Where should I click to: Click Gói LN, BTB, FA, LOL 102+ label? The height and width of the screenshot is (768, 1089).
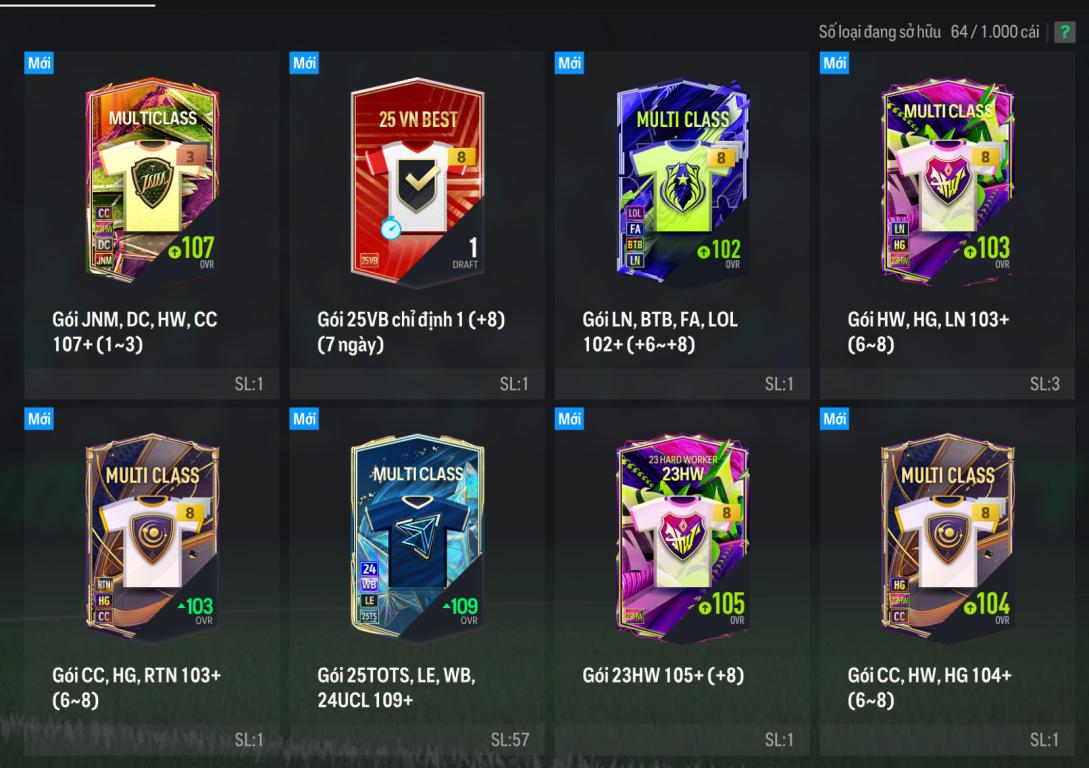(x=660, y=331)
